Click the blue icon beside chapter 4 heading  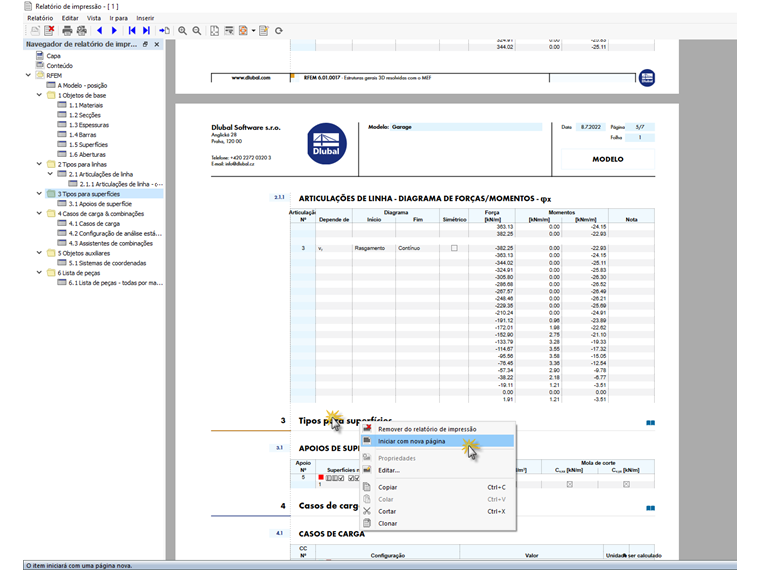[650, 508]
